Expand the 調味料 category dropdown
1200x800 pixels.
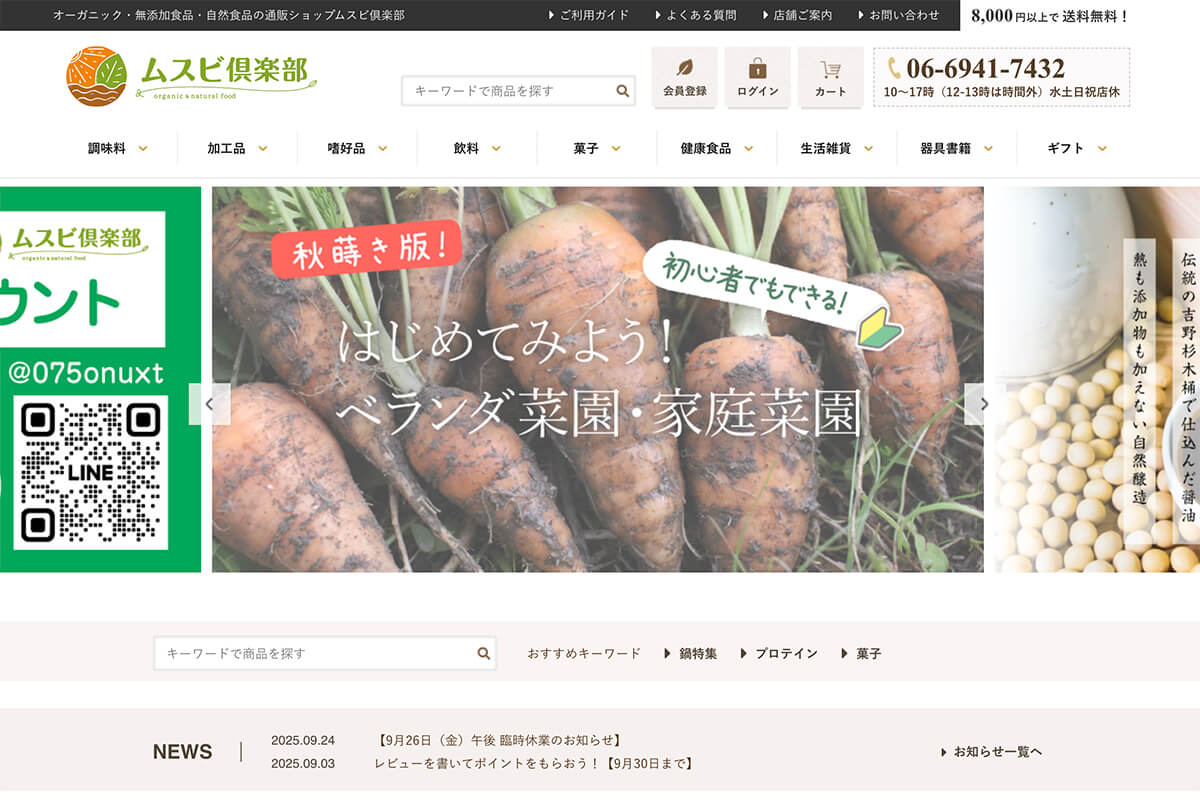pos(108,147)
